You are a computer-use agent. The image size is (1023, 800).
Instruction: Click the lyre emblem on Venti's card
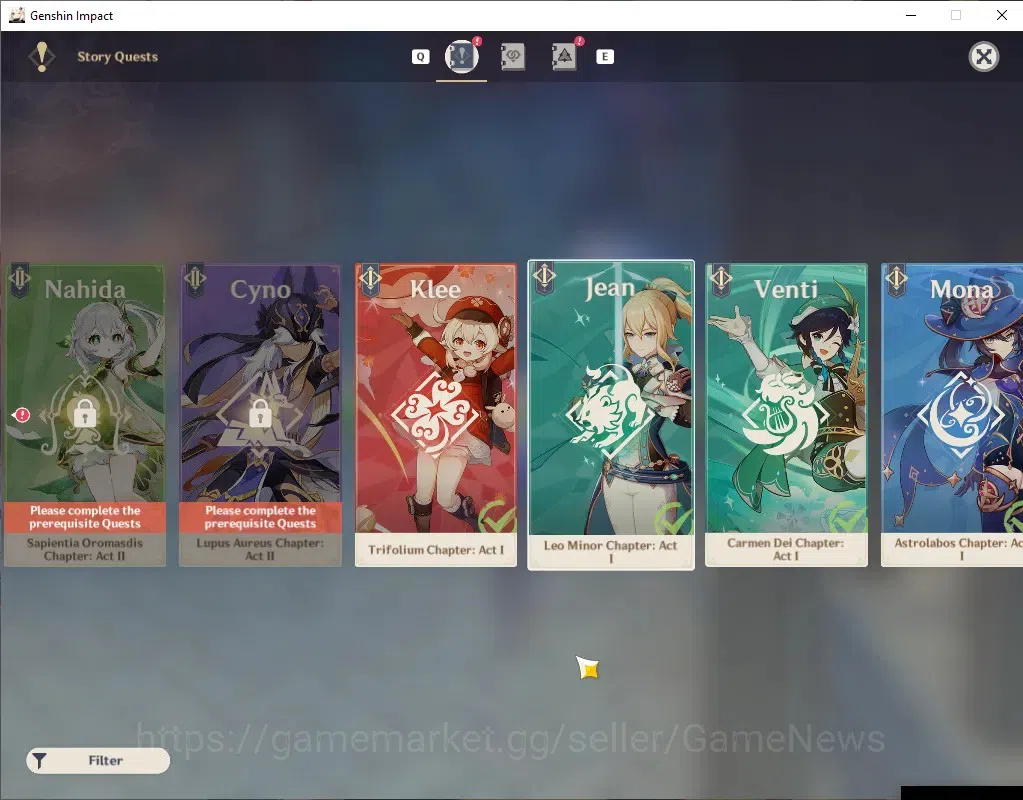click(x=785, y=414)
